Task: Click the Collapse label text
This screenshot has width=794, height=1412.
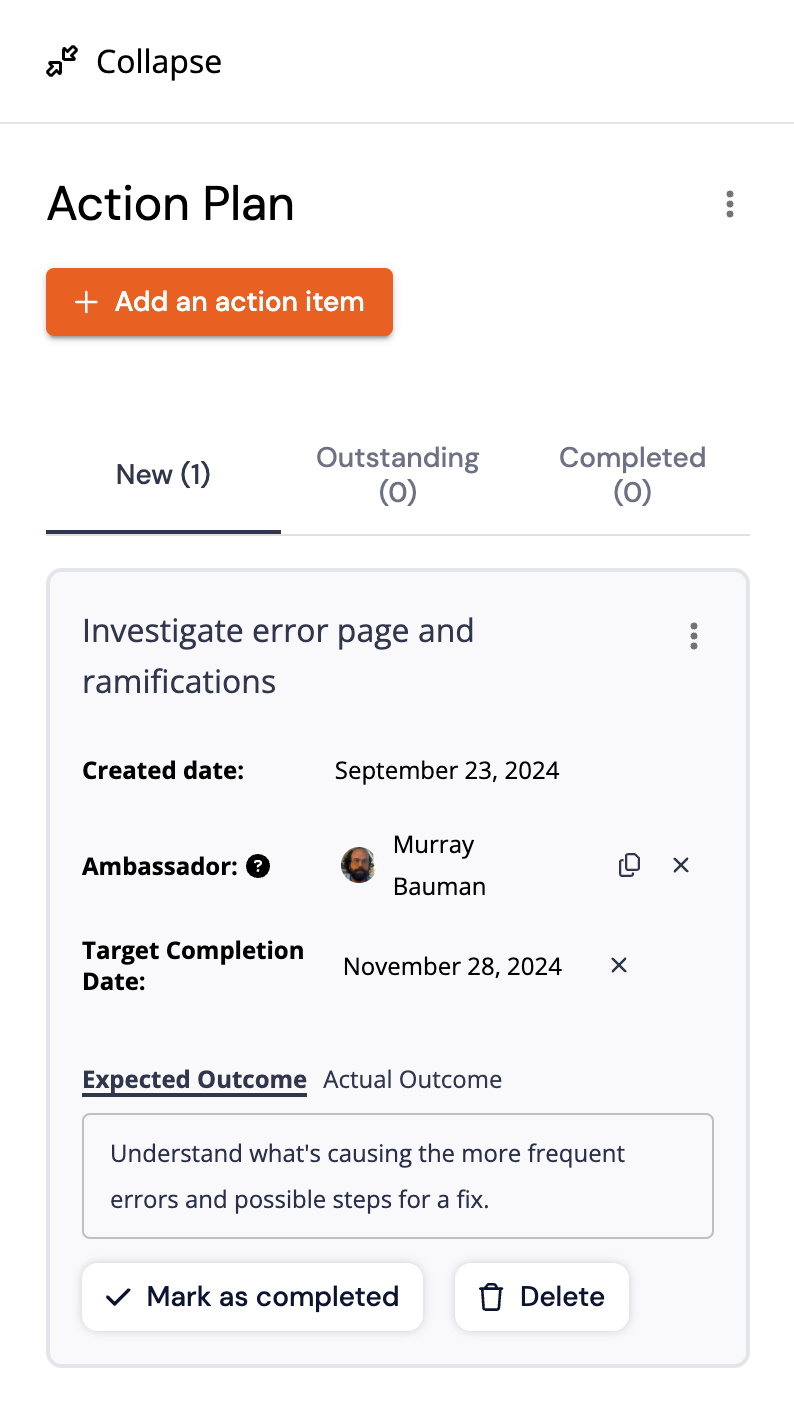Action: click(159, 62)
